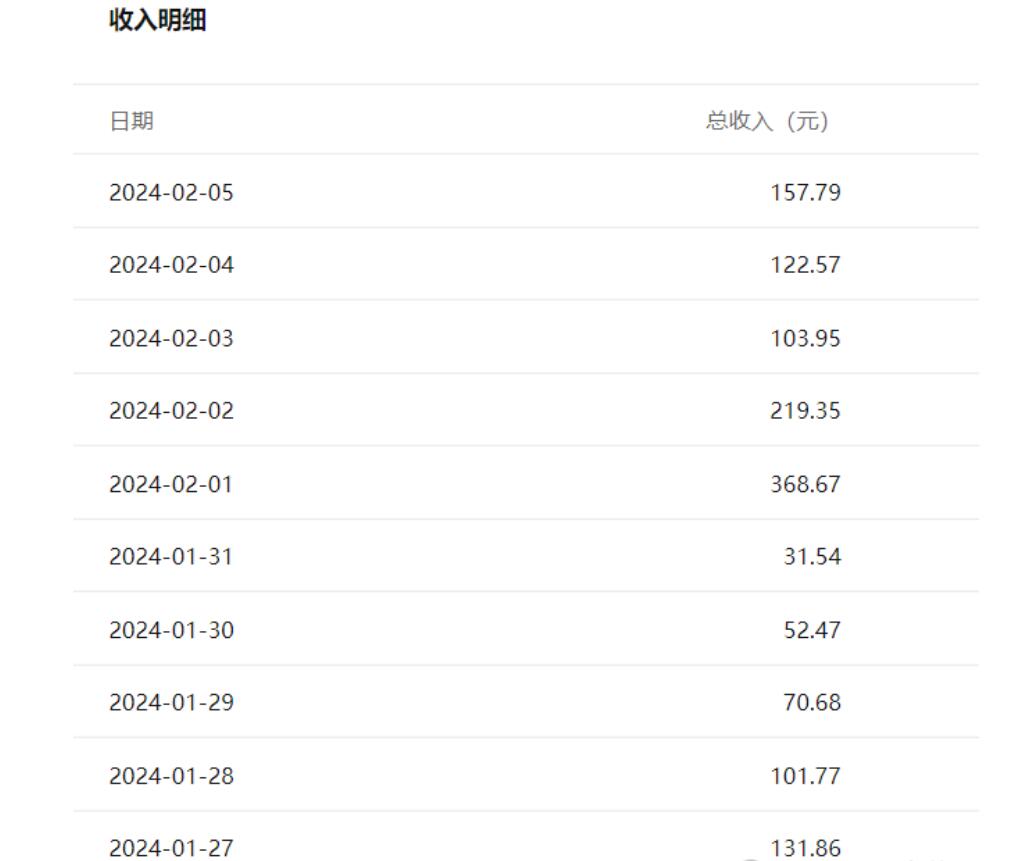Select the 2024-01-31 date entry
The height and width of the screenshot is (861, 1023).
coord(171,557)
